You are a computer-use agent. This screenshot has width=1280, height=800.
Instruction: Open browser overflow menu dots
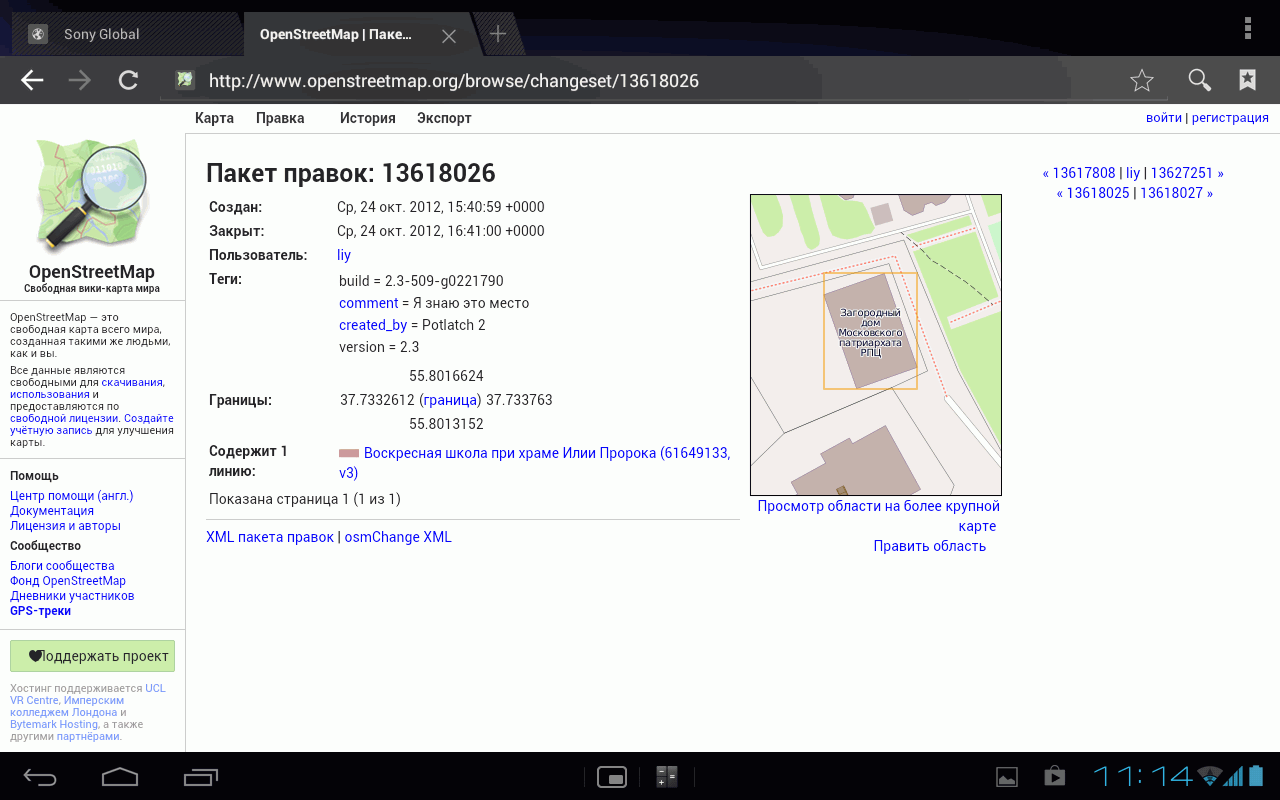1248,28
